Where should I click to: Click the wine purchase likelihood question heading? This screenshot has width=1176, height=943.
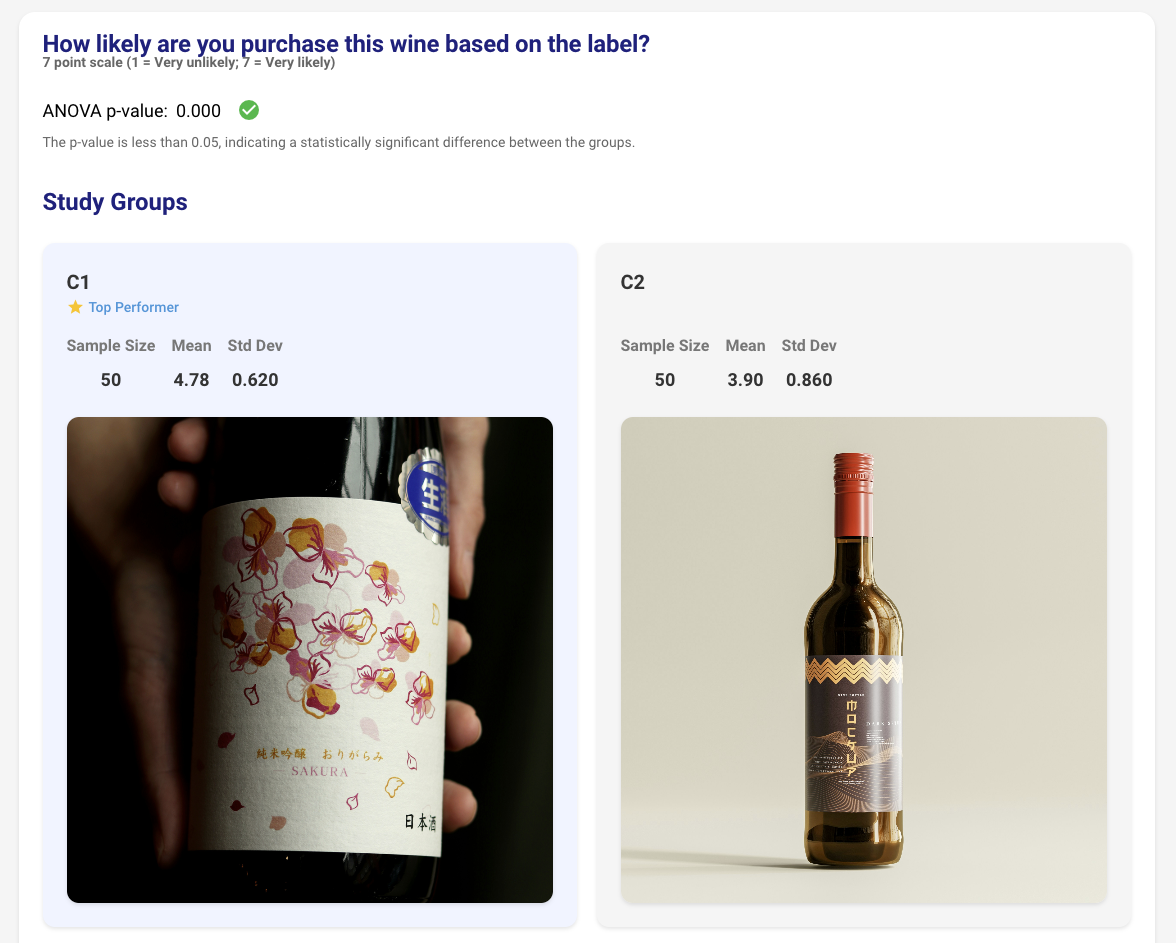[x=346, y=44]
